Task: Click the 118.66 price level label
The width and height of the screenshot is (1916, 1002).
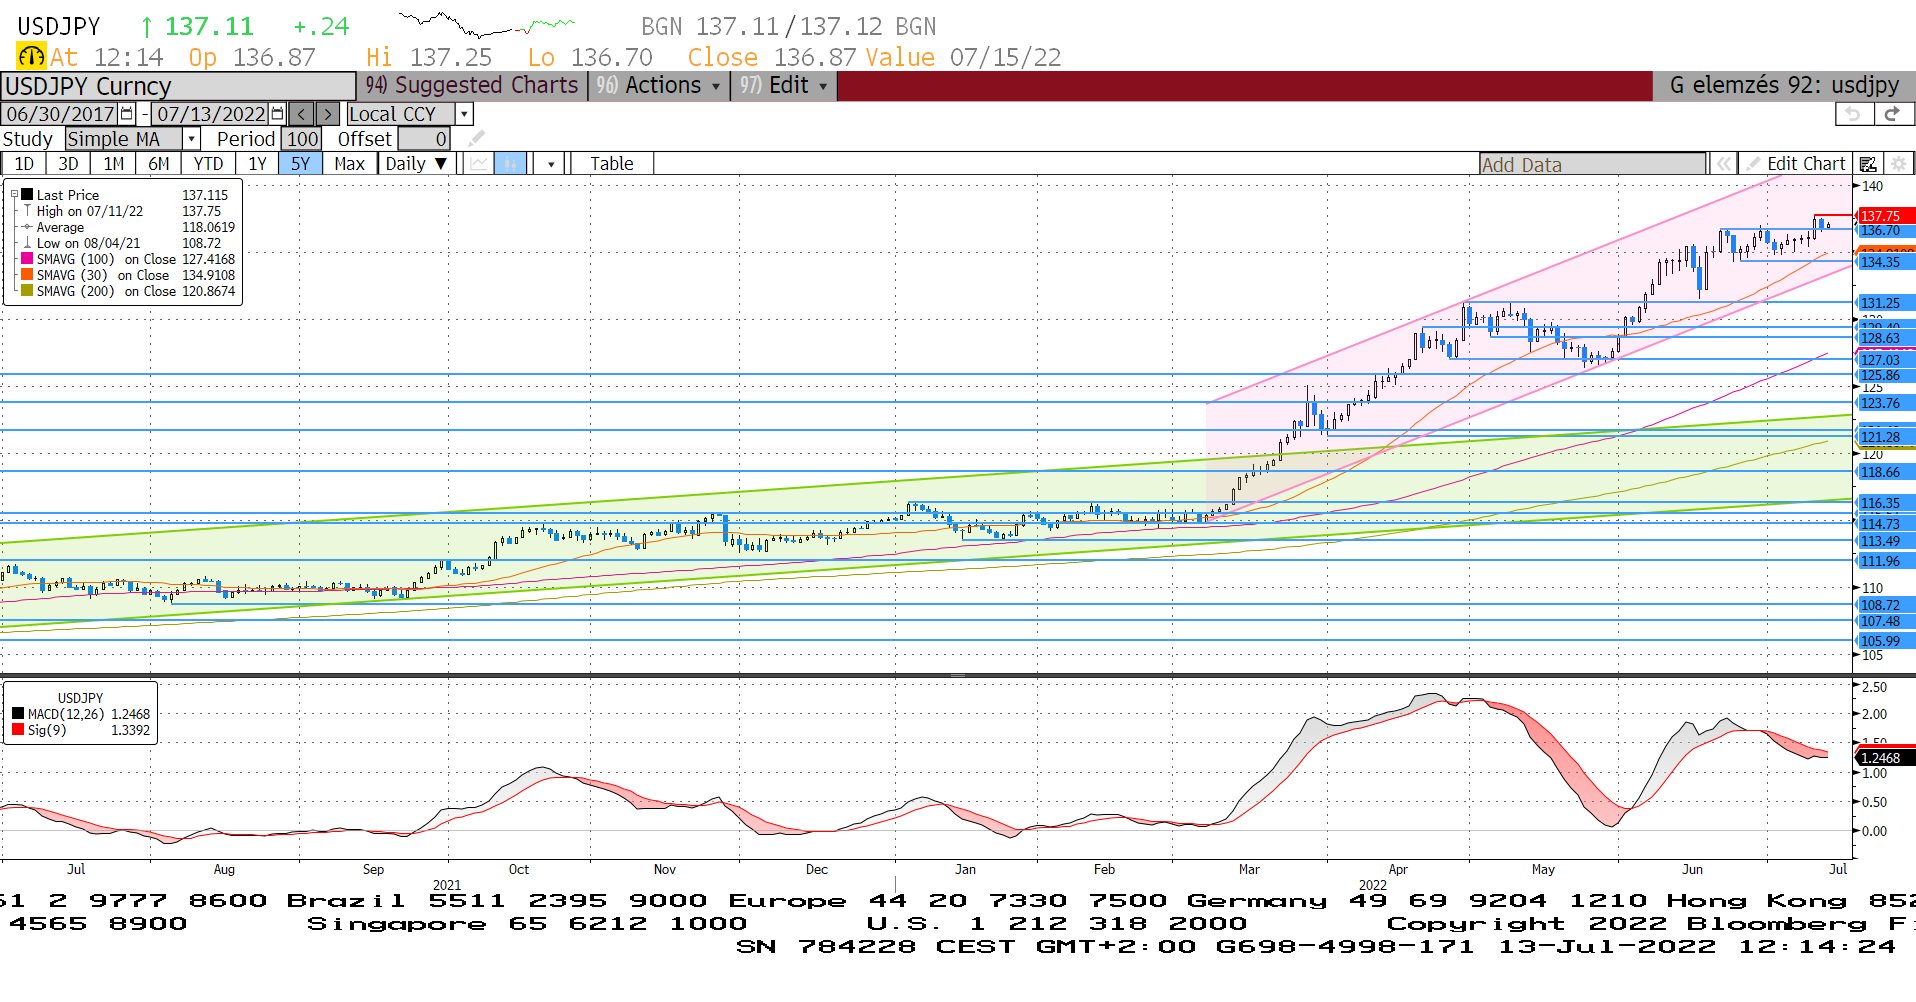Action: 1885,472
